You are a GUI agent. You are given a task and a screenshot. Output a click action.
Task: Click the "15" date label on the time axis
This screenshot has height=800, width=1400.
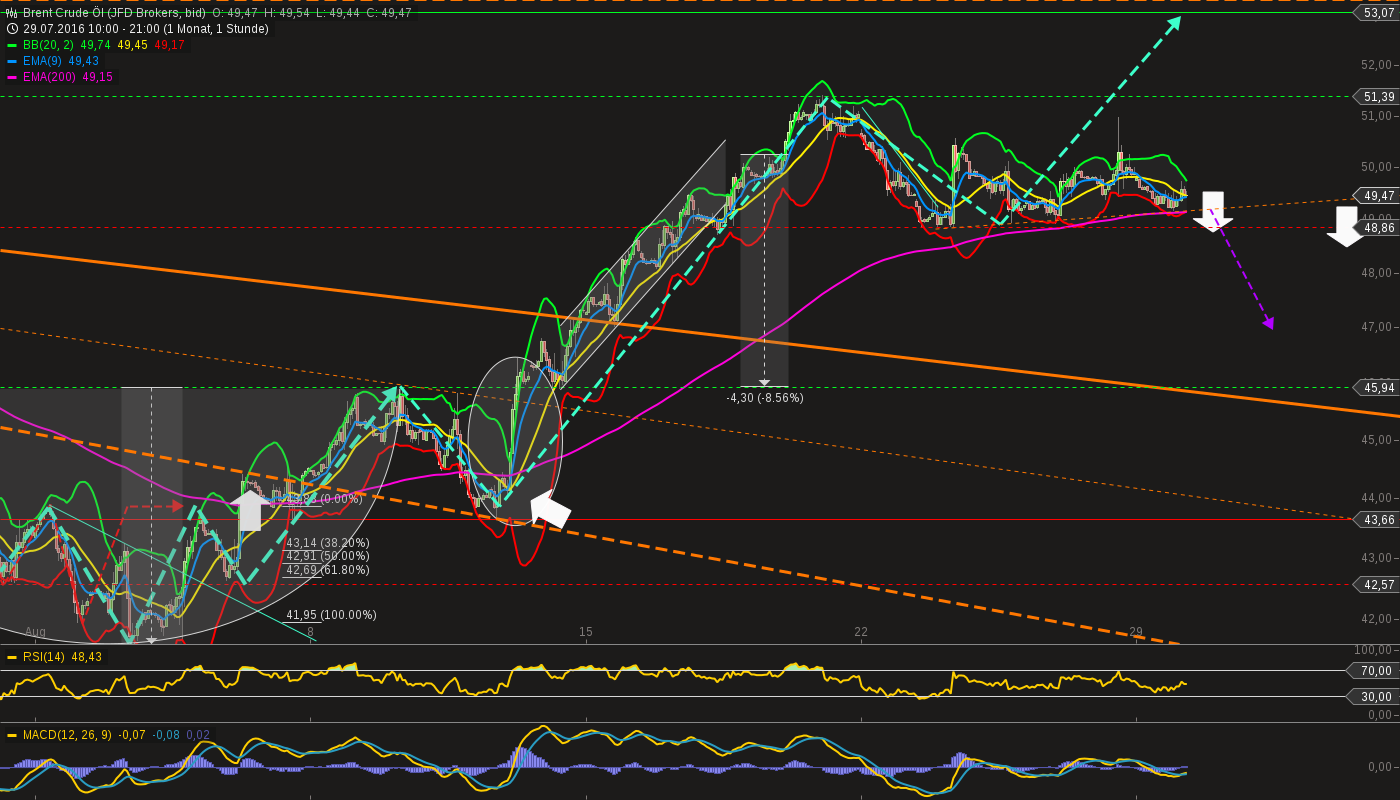coord(586,632)
